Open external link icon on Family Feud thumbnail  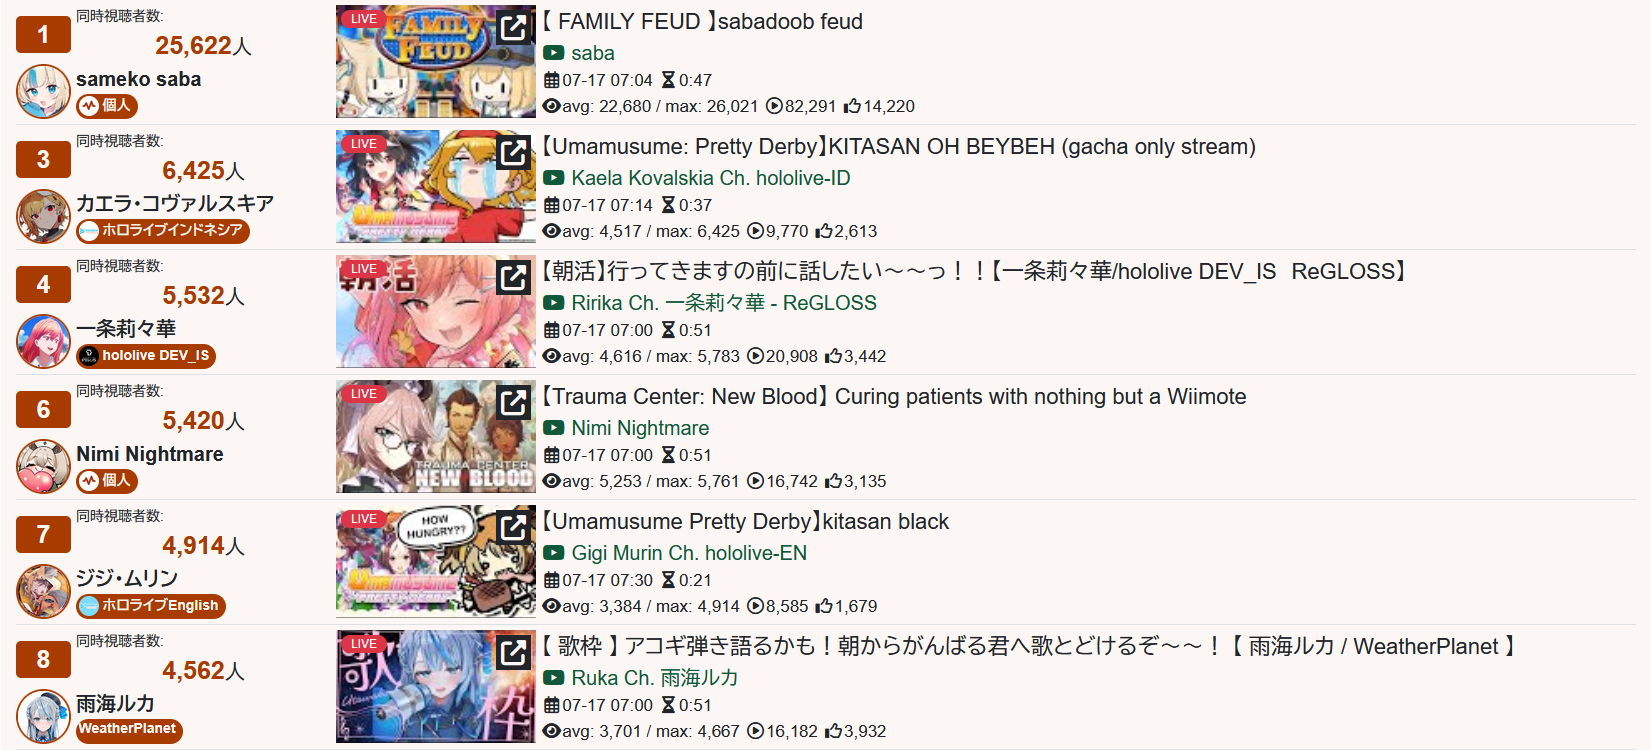(x=514, y=27)
